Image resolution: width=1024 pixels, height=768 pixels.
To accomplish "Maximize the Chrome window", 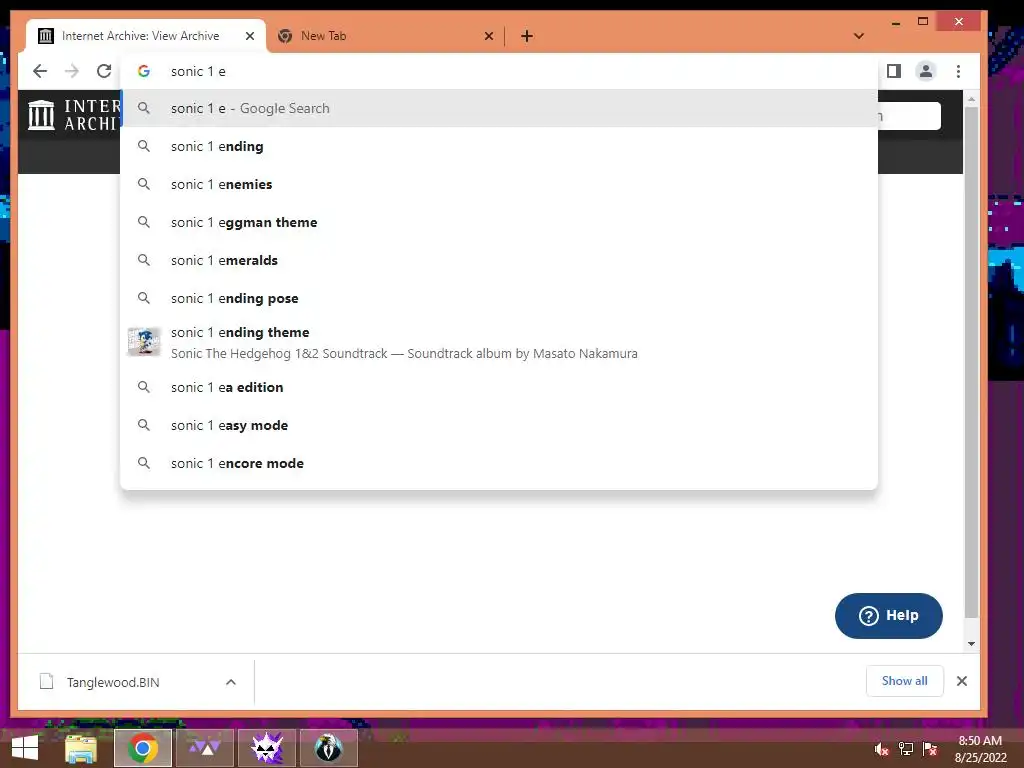I will pyautogui.click(x=923, y=22).
